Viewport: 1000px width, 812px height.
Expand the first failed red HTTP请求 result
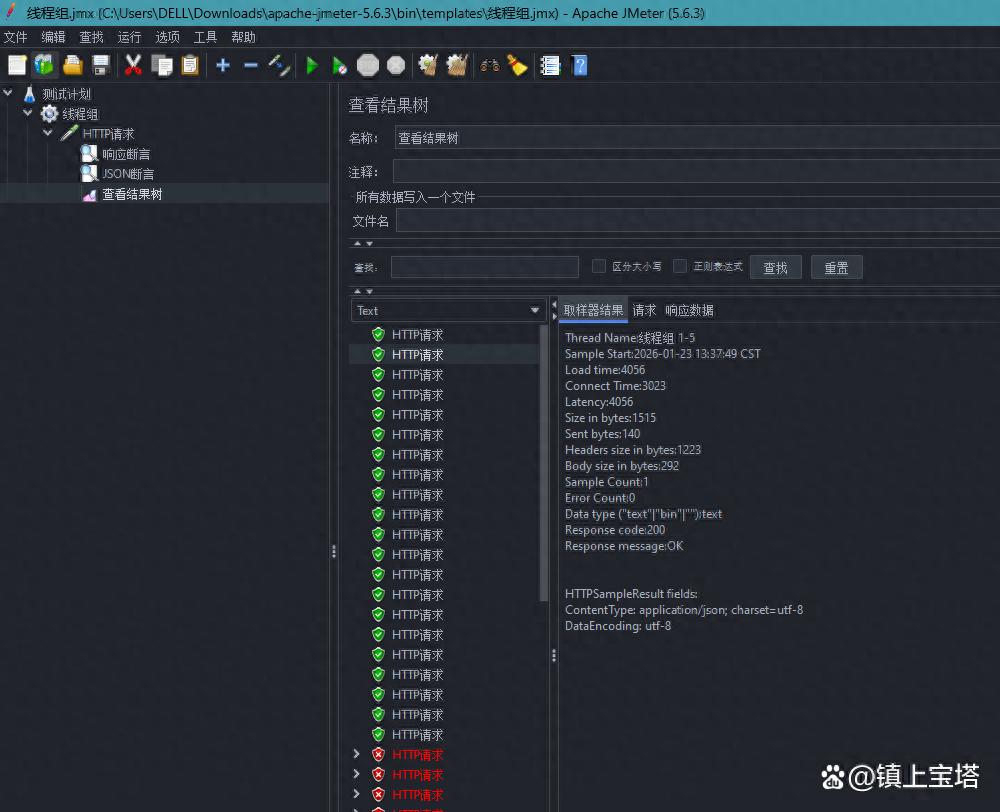357,754
